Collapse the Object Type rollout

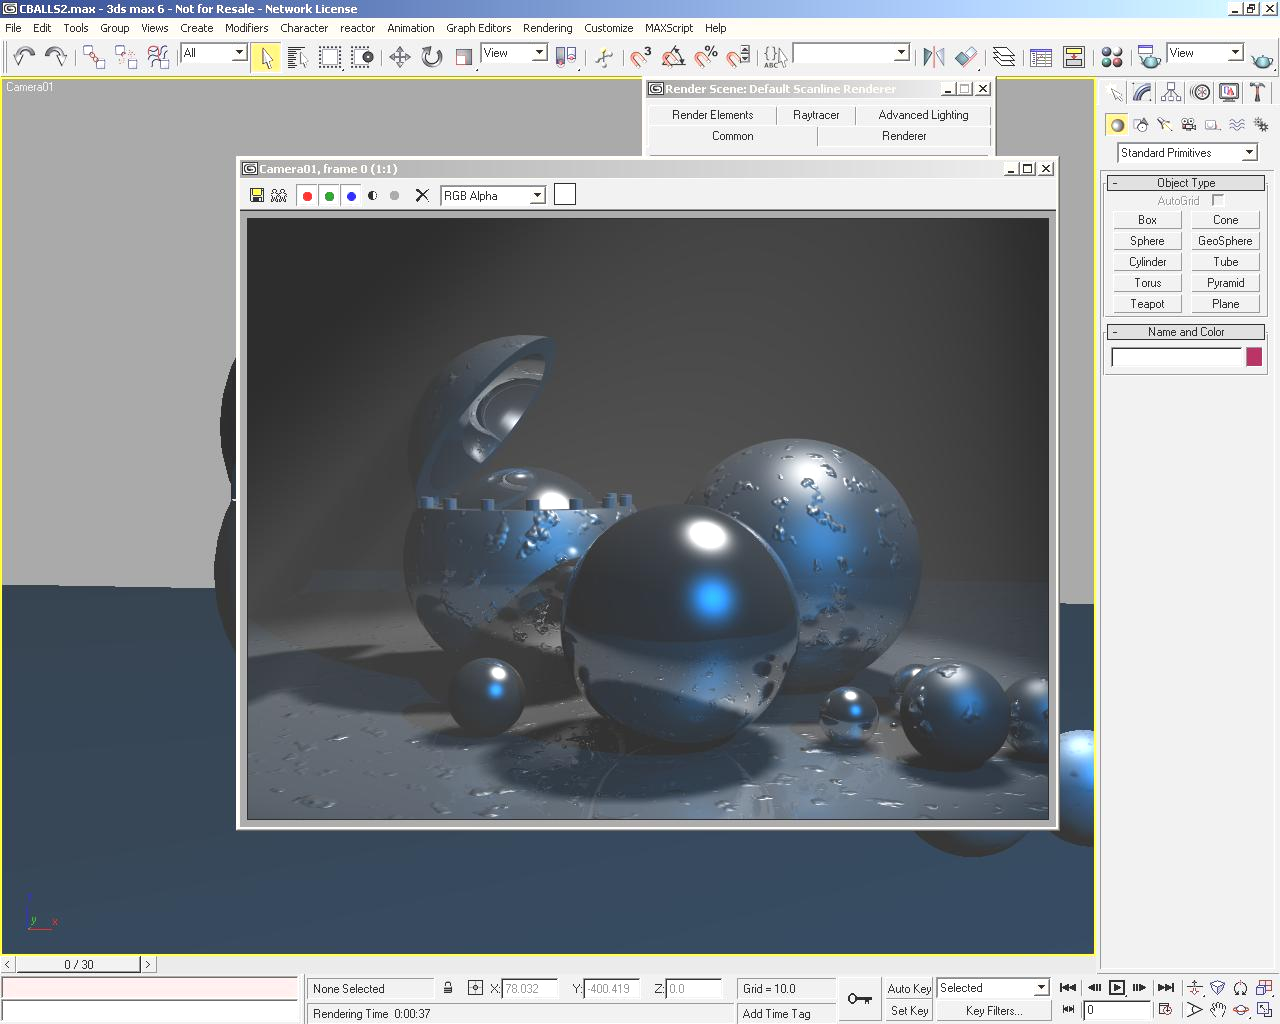(x=1185, y=183)
